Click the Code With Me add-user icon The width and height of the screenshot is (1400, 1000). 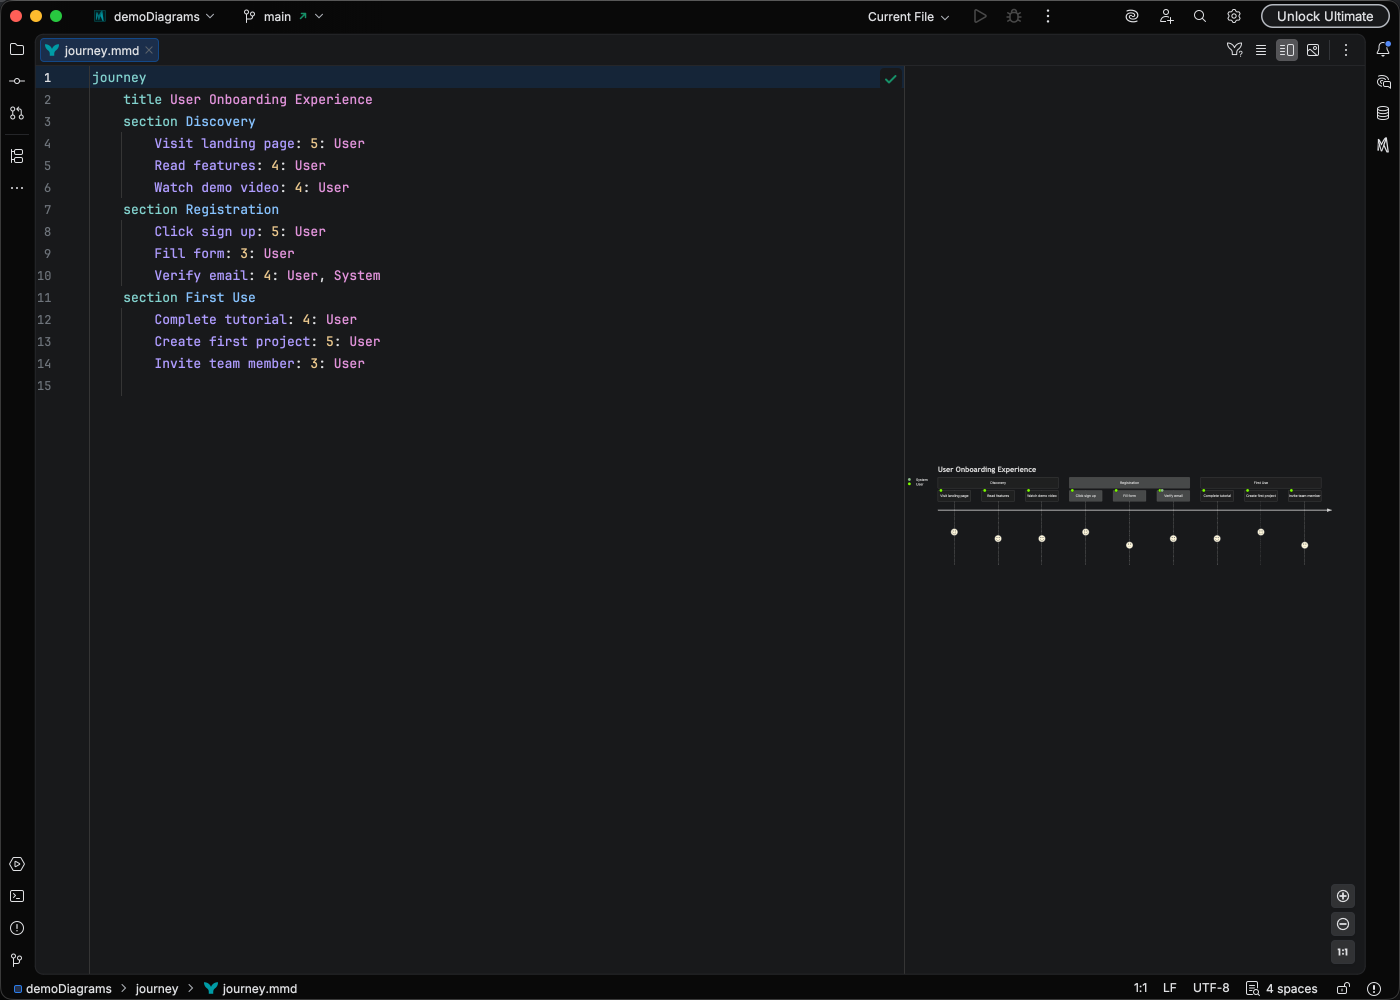1166,16
